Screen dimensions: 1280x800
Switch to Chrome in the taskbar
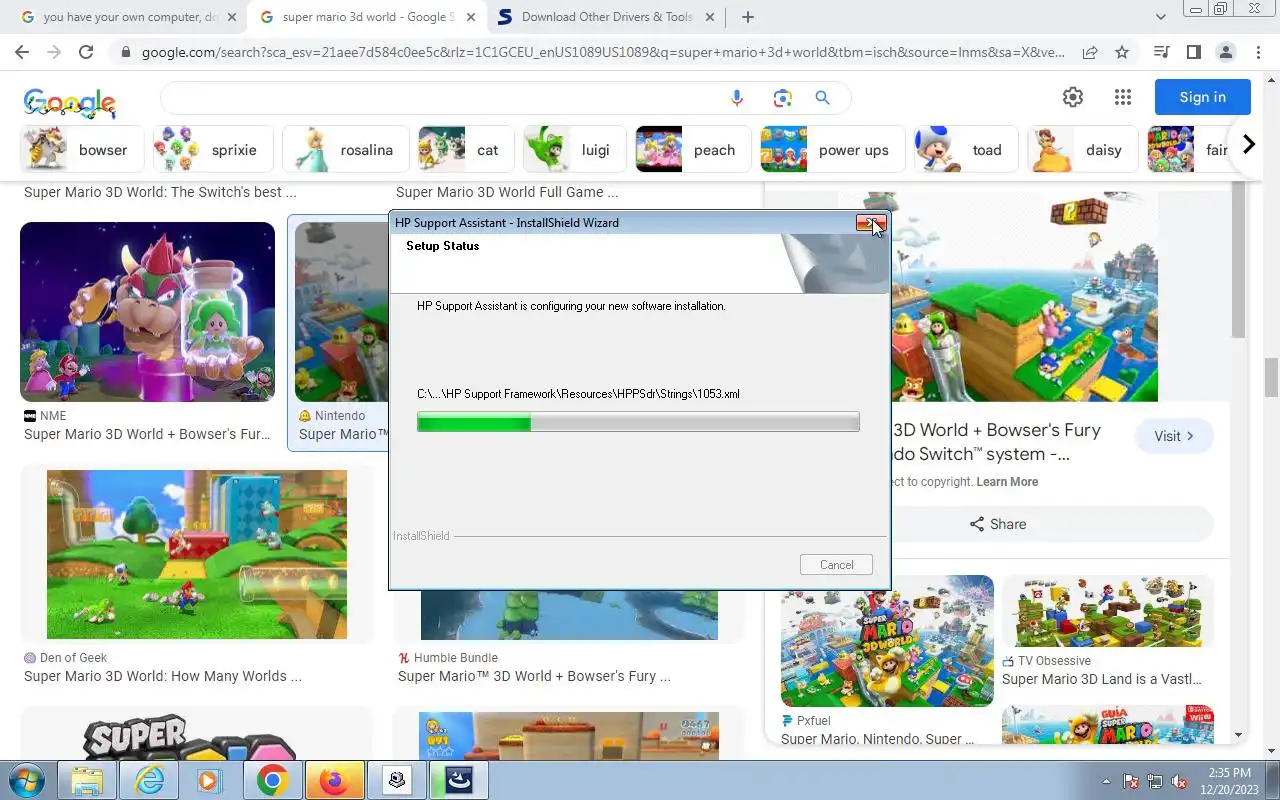tap(272, 780)
